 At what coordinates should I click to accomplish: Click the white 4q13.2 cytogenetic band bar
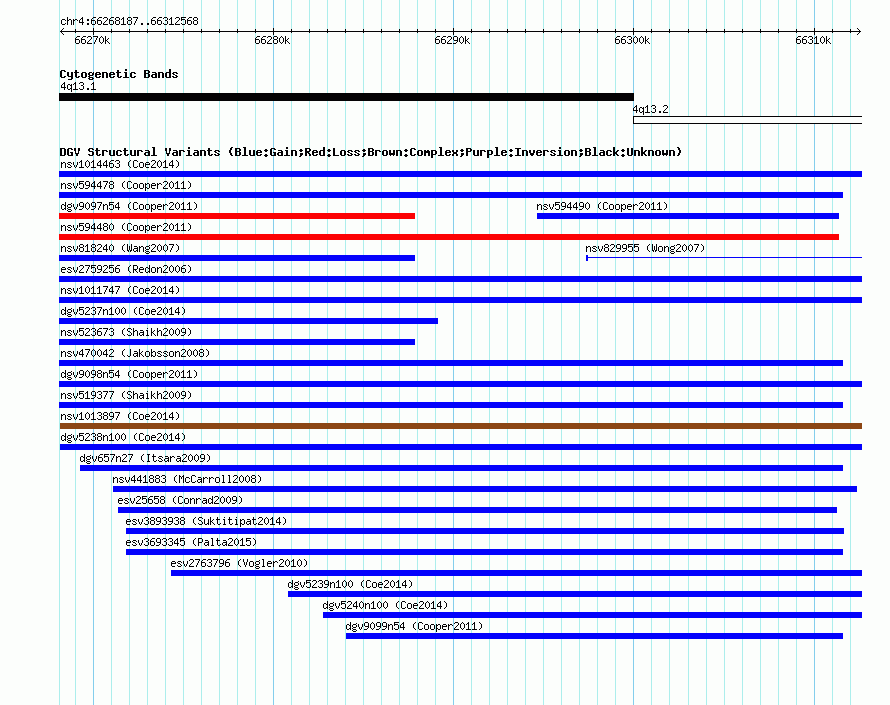748,120
